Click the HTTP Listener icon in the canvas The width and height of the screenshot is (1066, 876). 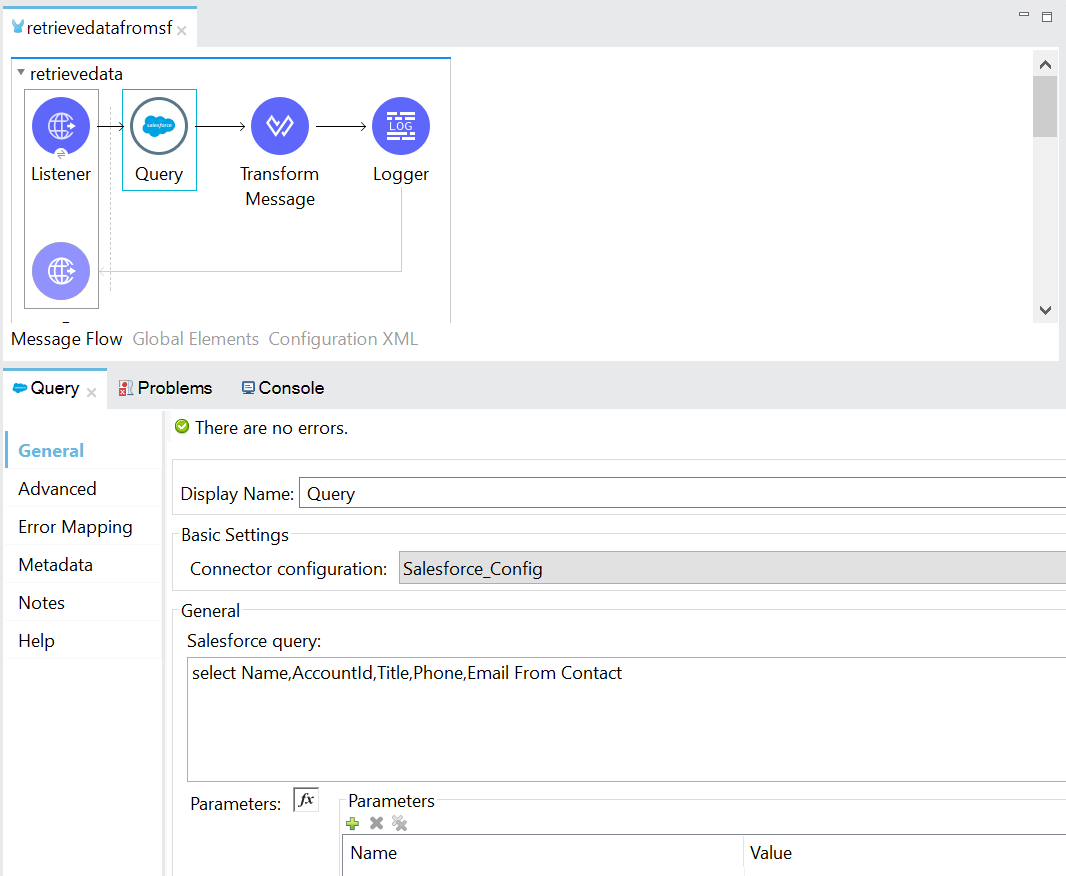61,126
